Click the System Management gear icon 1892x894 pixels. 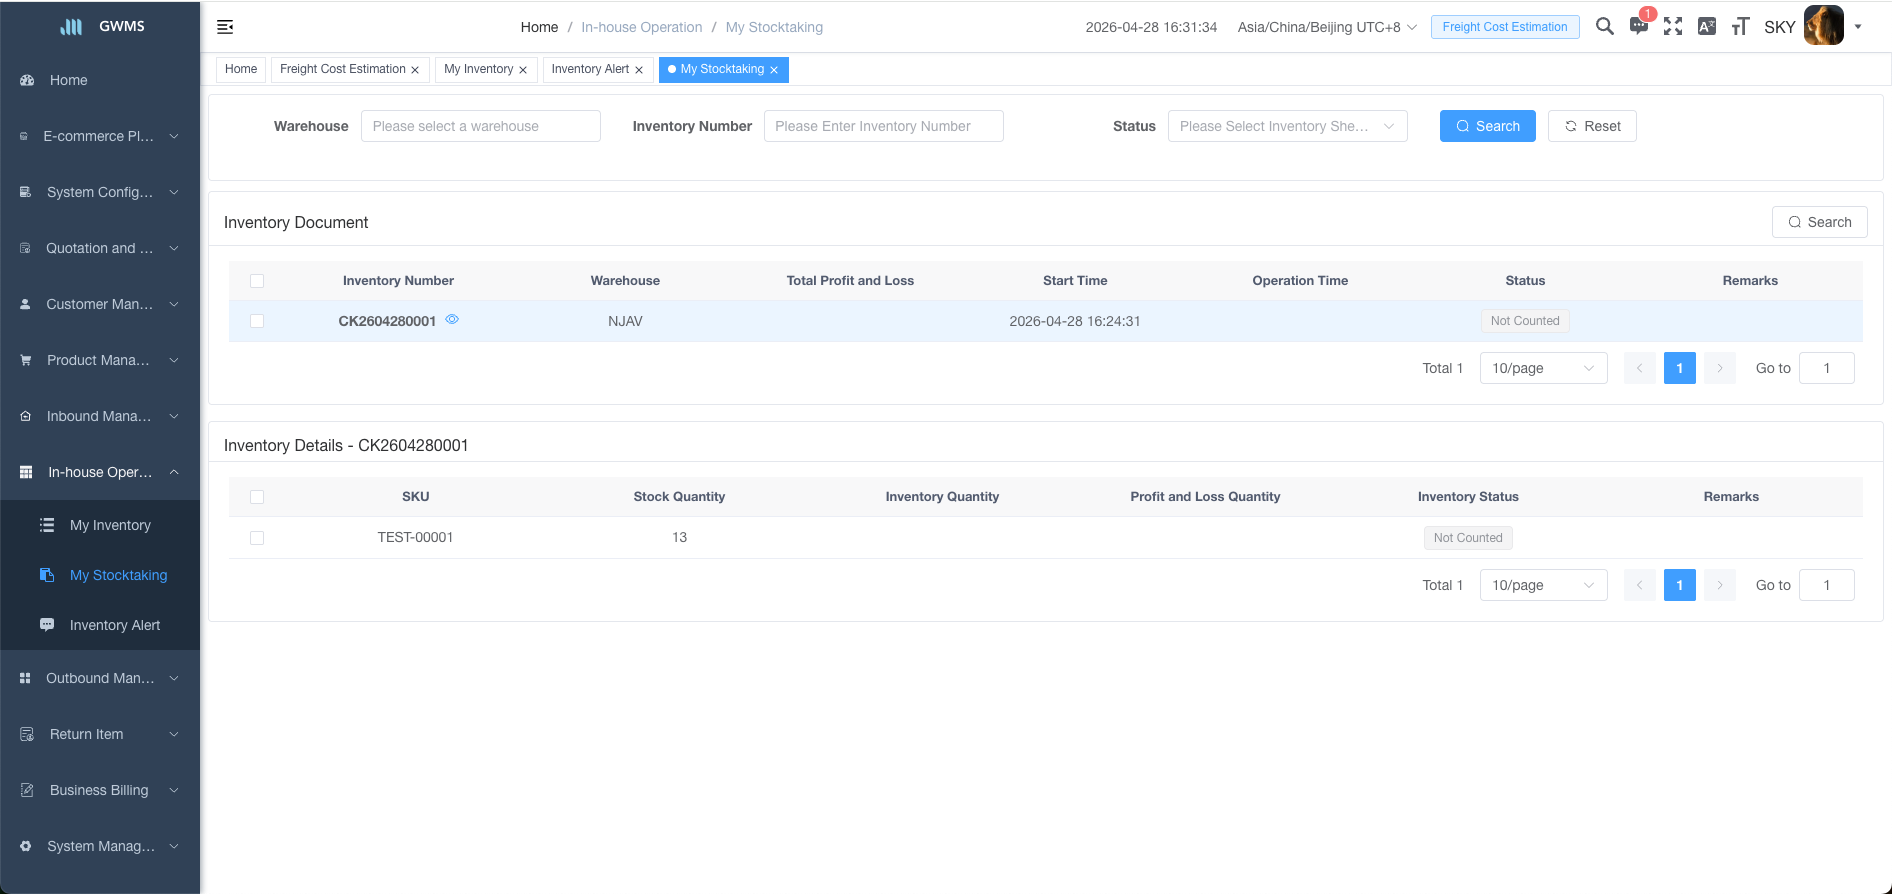tap(26, 846)
